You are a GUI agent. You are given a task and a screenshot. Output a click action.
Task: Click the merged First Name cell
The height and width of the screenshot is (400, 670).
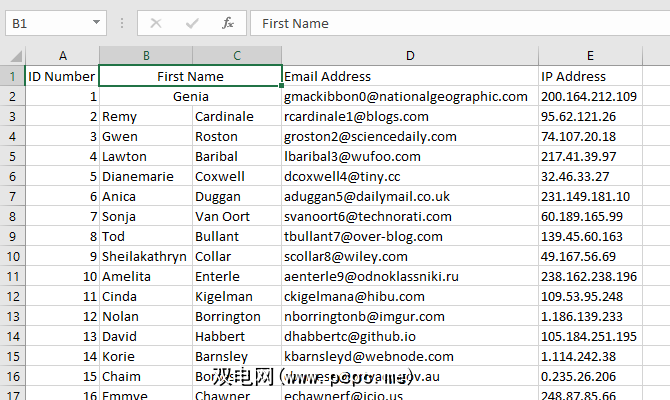click(x=191, y=76)
